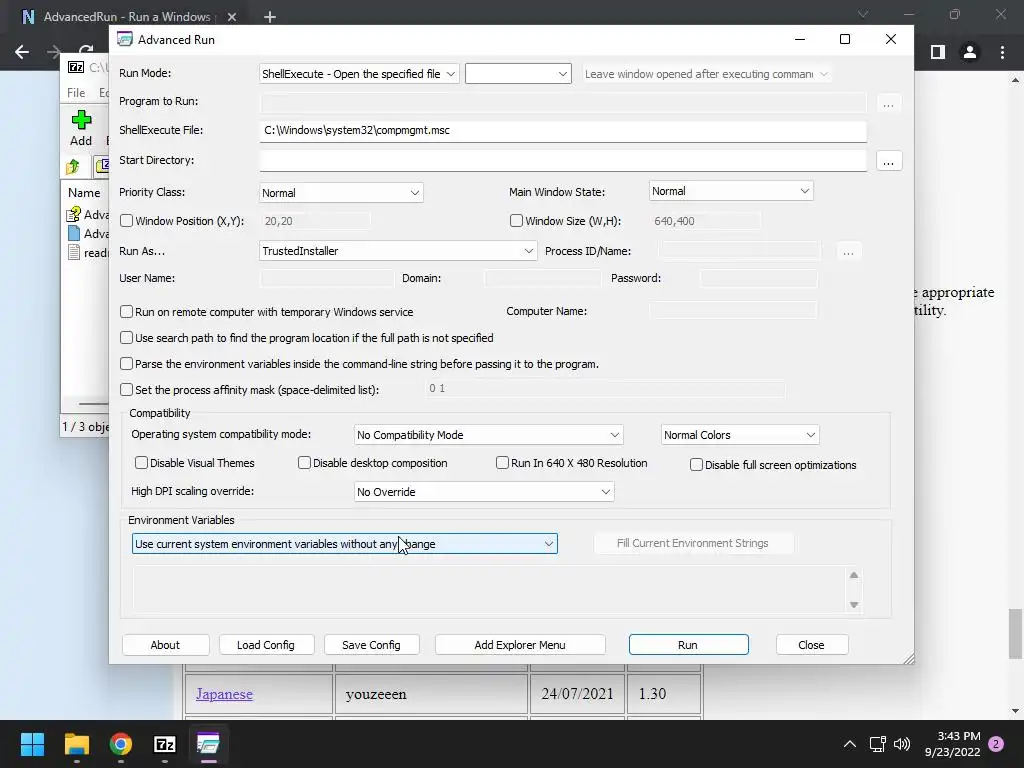Click youzeeen table cell
1024x768 pixels.
(x=432, y=694)
